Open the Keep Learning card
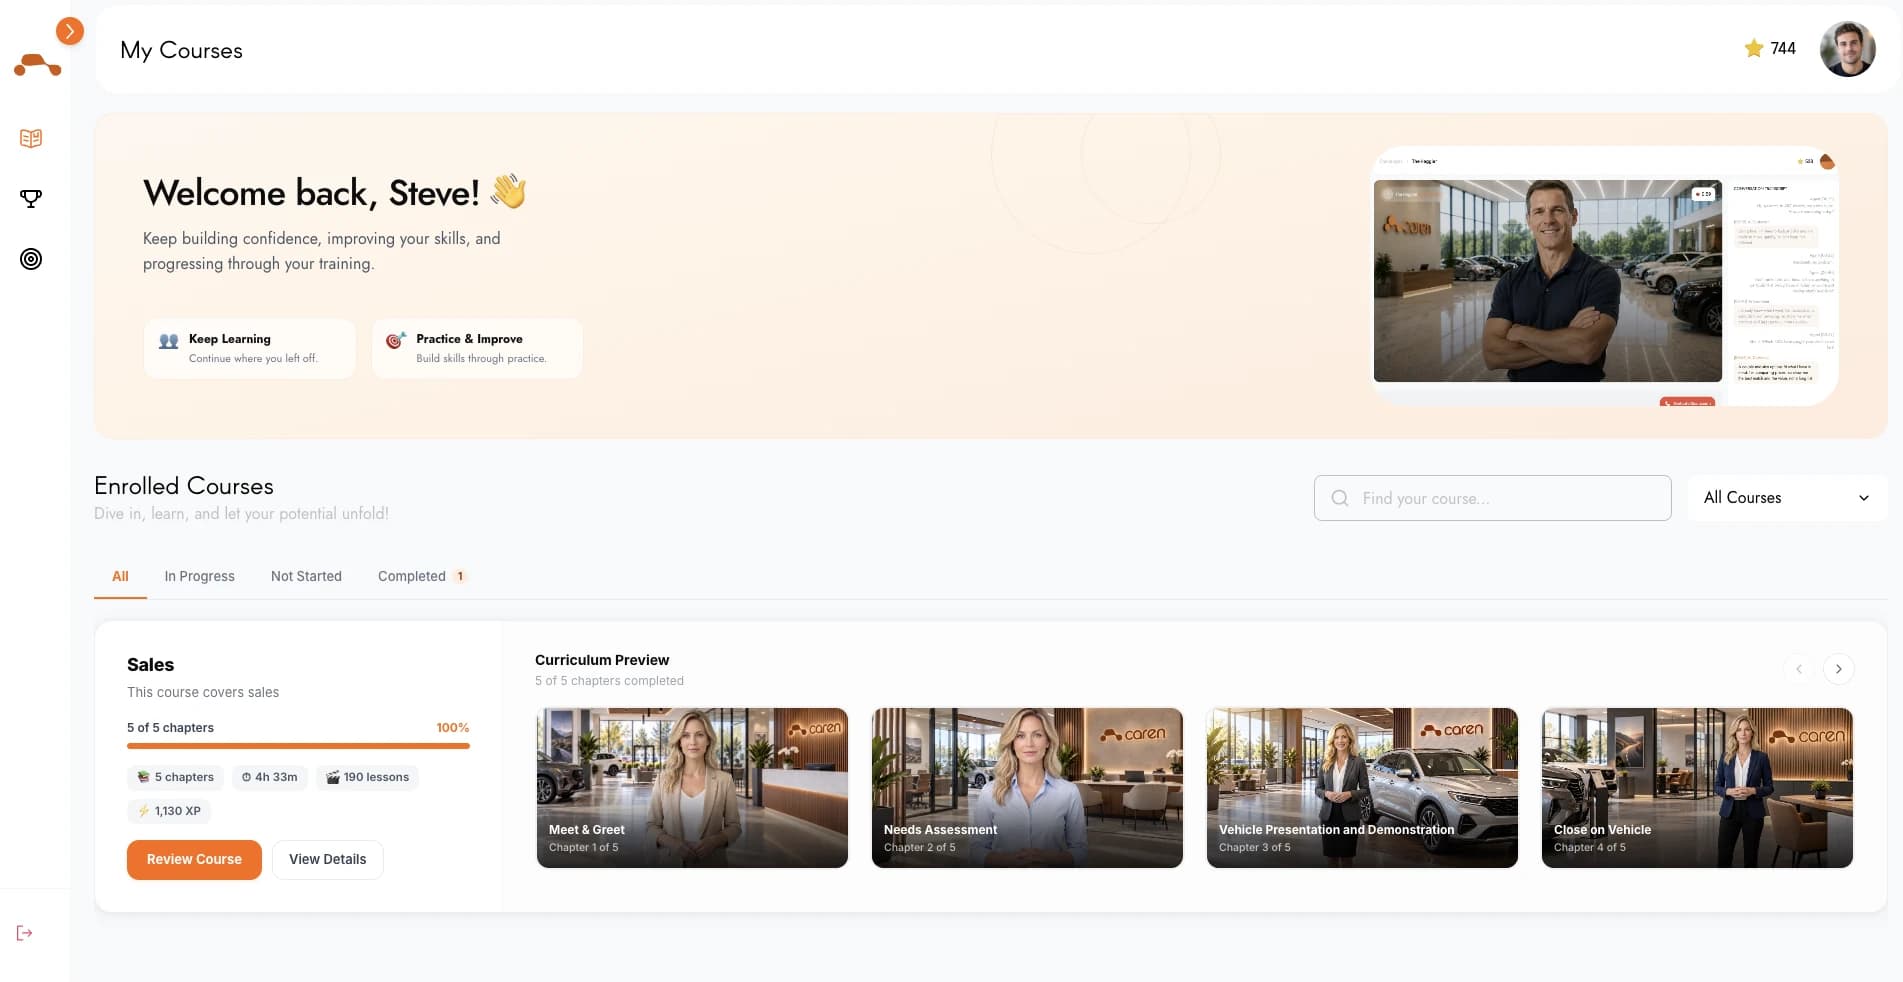The width and height of the screenshot is (1903, 982). (x=249, y=348)
